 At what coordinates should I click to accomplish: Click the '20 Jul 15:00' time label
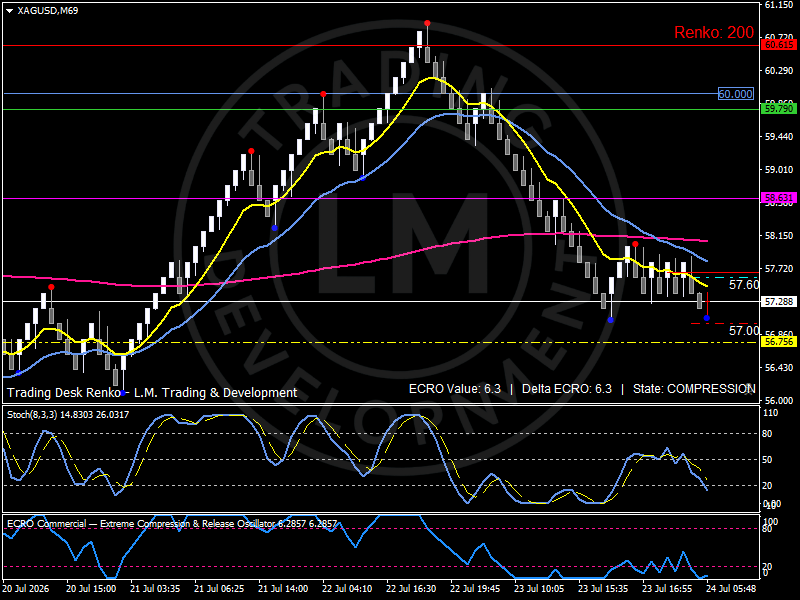pyautogui.click(x=91, y=588)
